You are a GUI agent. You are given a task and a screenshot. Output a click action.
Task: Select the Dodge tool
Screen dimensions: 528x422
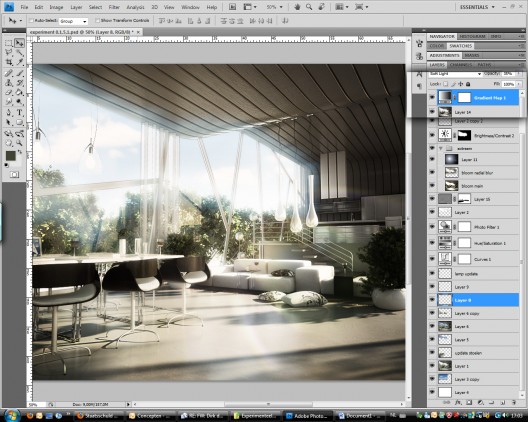20,102
